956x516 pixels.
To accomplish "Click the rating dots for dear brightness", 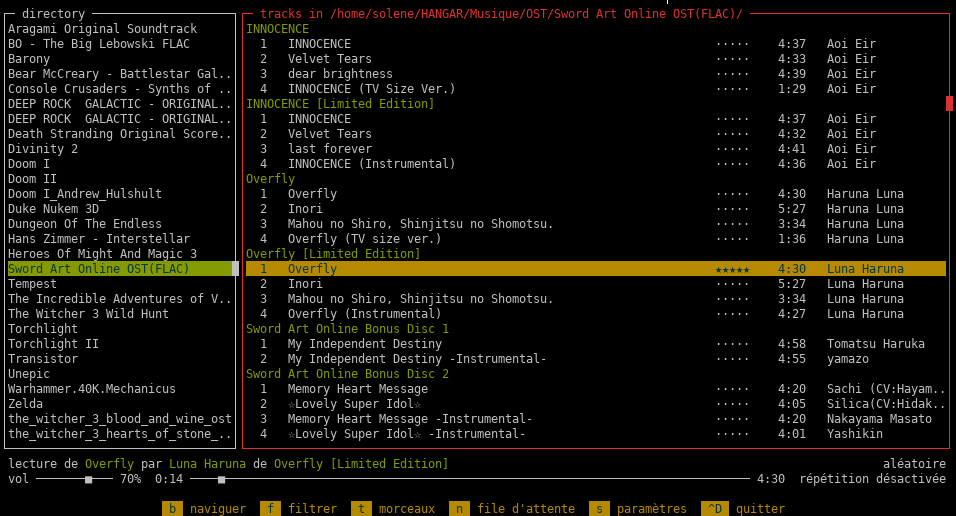I will tap(732, 74).
